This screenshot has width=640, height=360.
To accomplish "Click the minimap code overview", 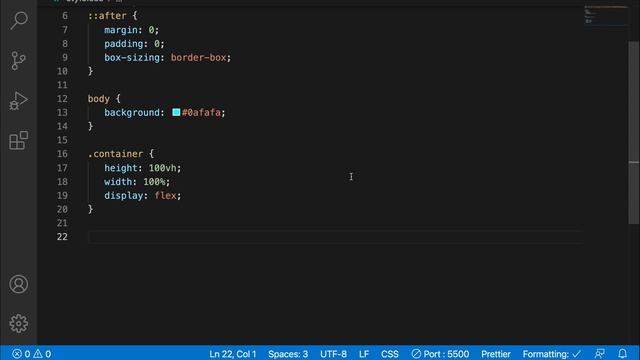I will click(x=606, y=16).
